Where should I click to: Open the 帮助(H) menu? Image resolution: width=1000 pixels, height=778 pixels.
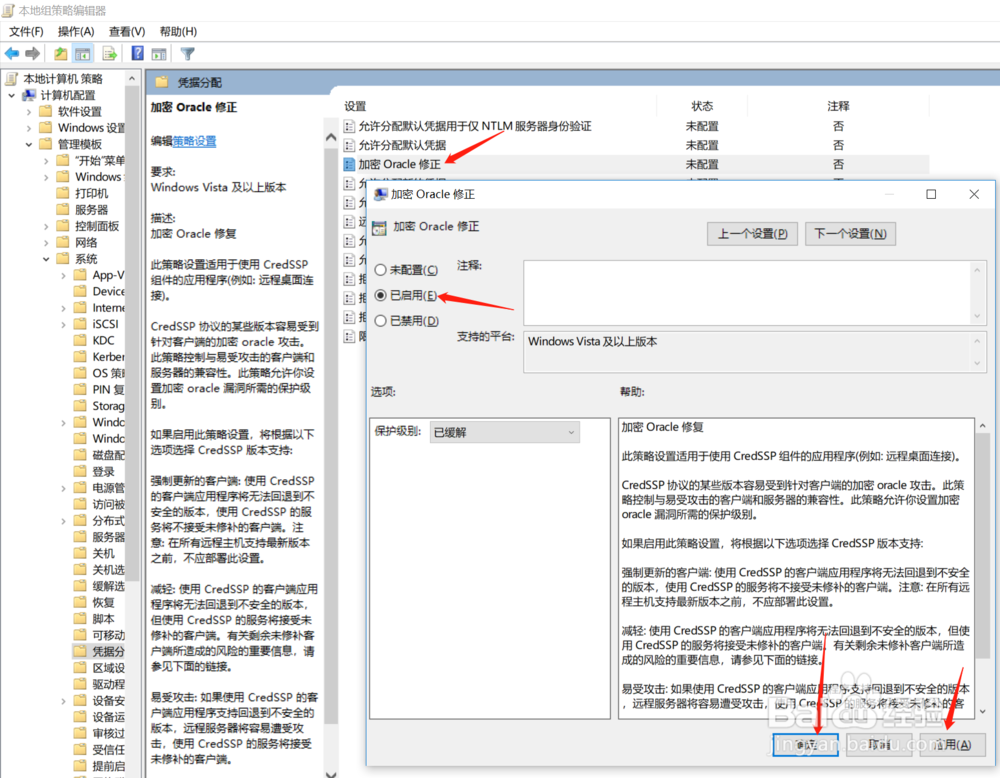(178, 31)
